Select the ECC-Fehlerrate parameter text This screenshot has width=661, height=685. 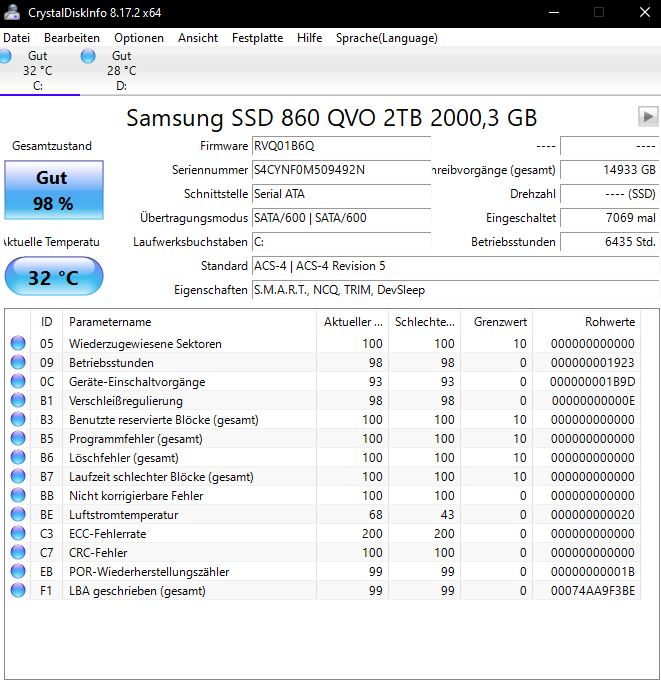click(x=107, y=534)
